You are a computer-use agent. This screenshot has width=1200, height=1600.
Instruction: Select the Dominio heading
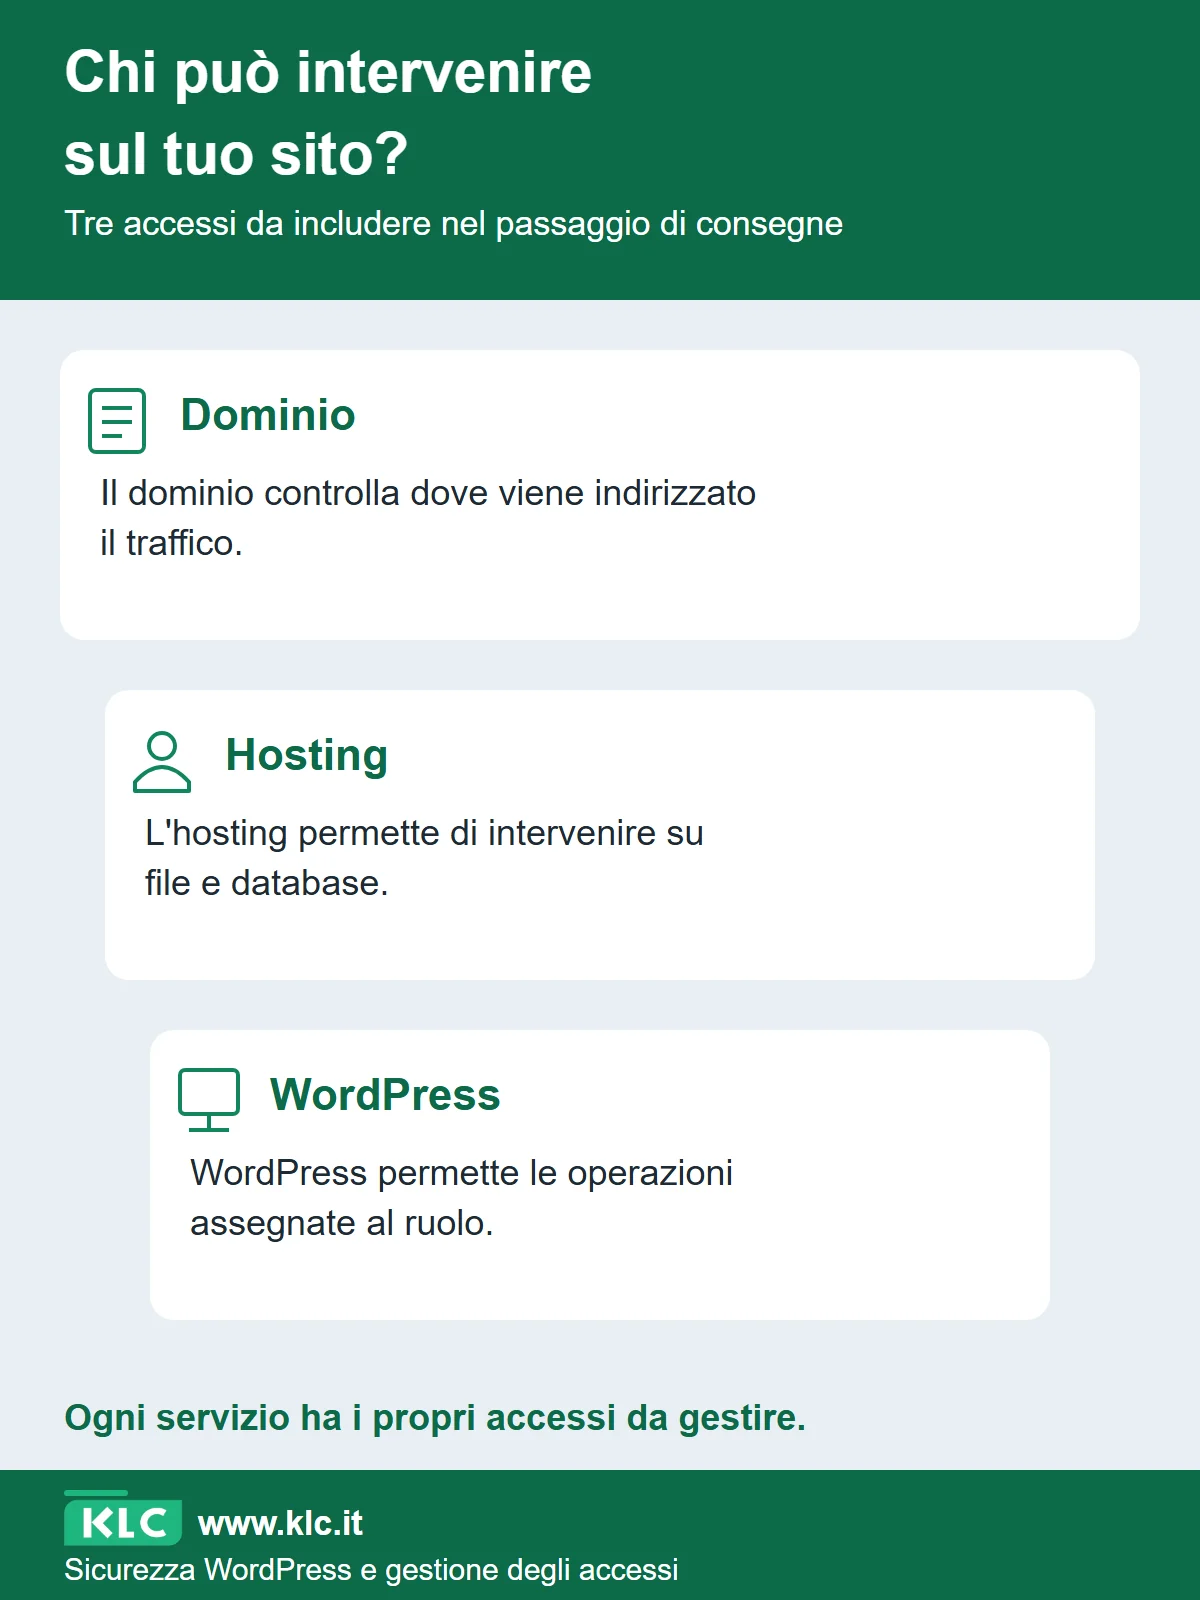[x=268, y=415]
